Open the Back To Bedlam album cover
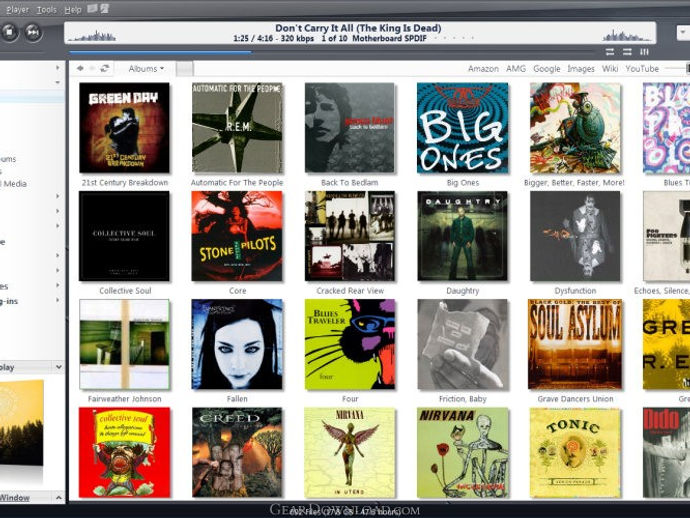Viewport: 690px width, 518px height. point(350,128)
